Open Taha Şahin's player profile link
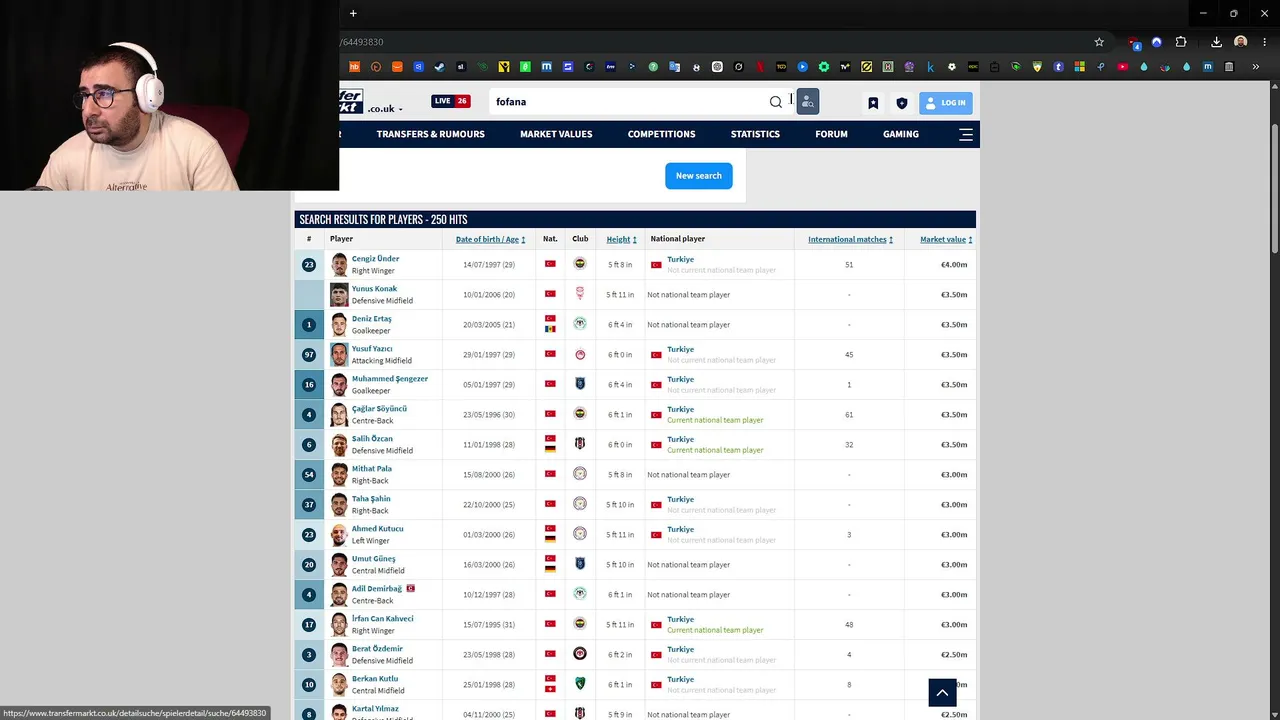 [x=371, y=499]
